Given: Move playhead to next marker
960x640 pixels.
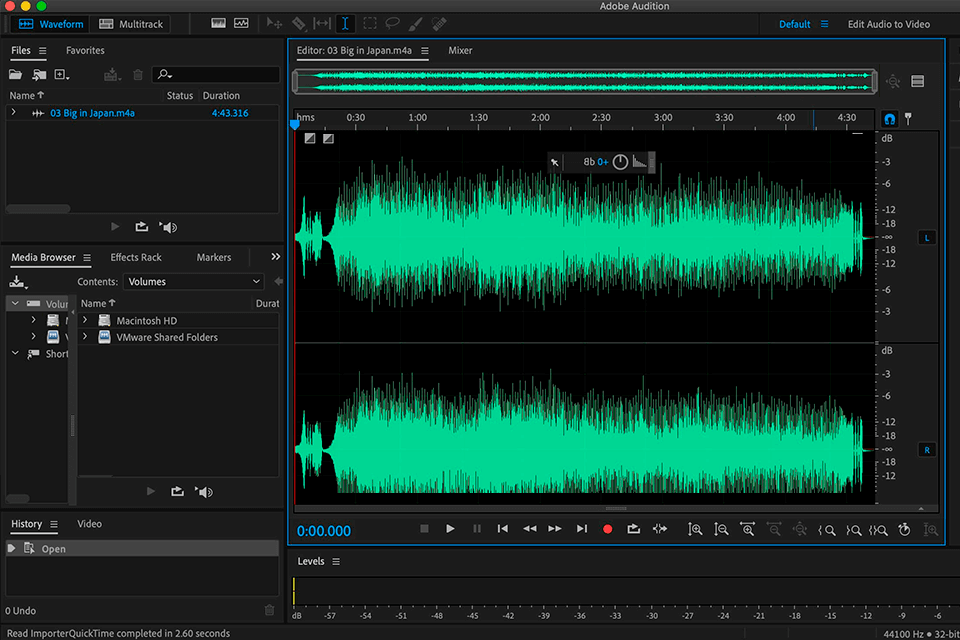Looking at the screenshot, I should coord(582,529).
